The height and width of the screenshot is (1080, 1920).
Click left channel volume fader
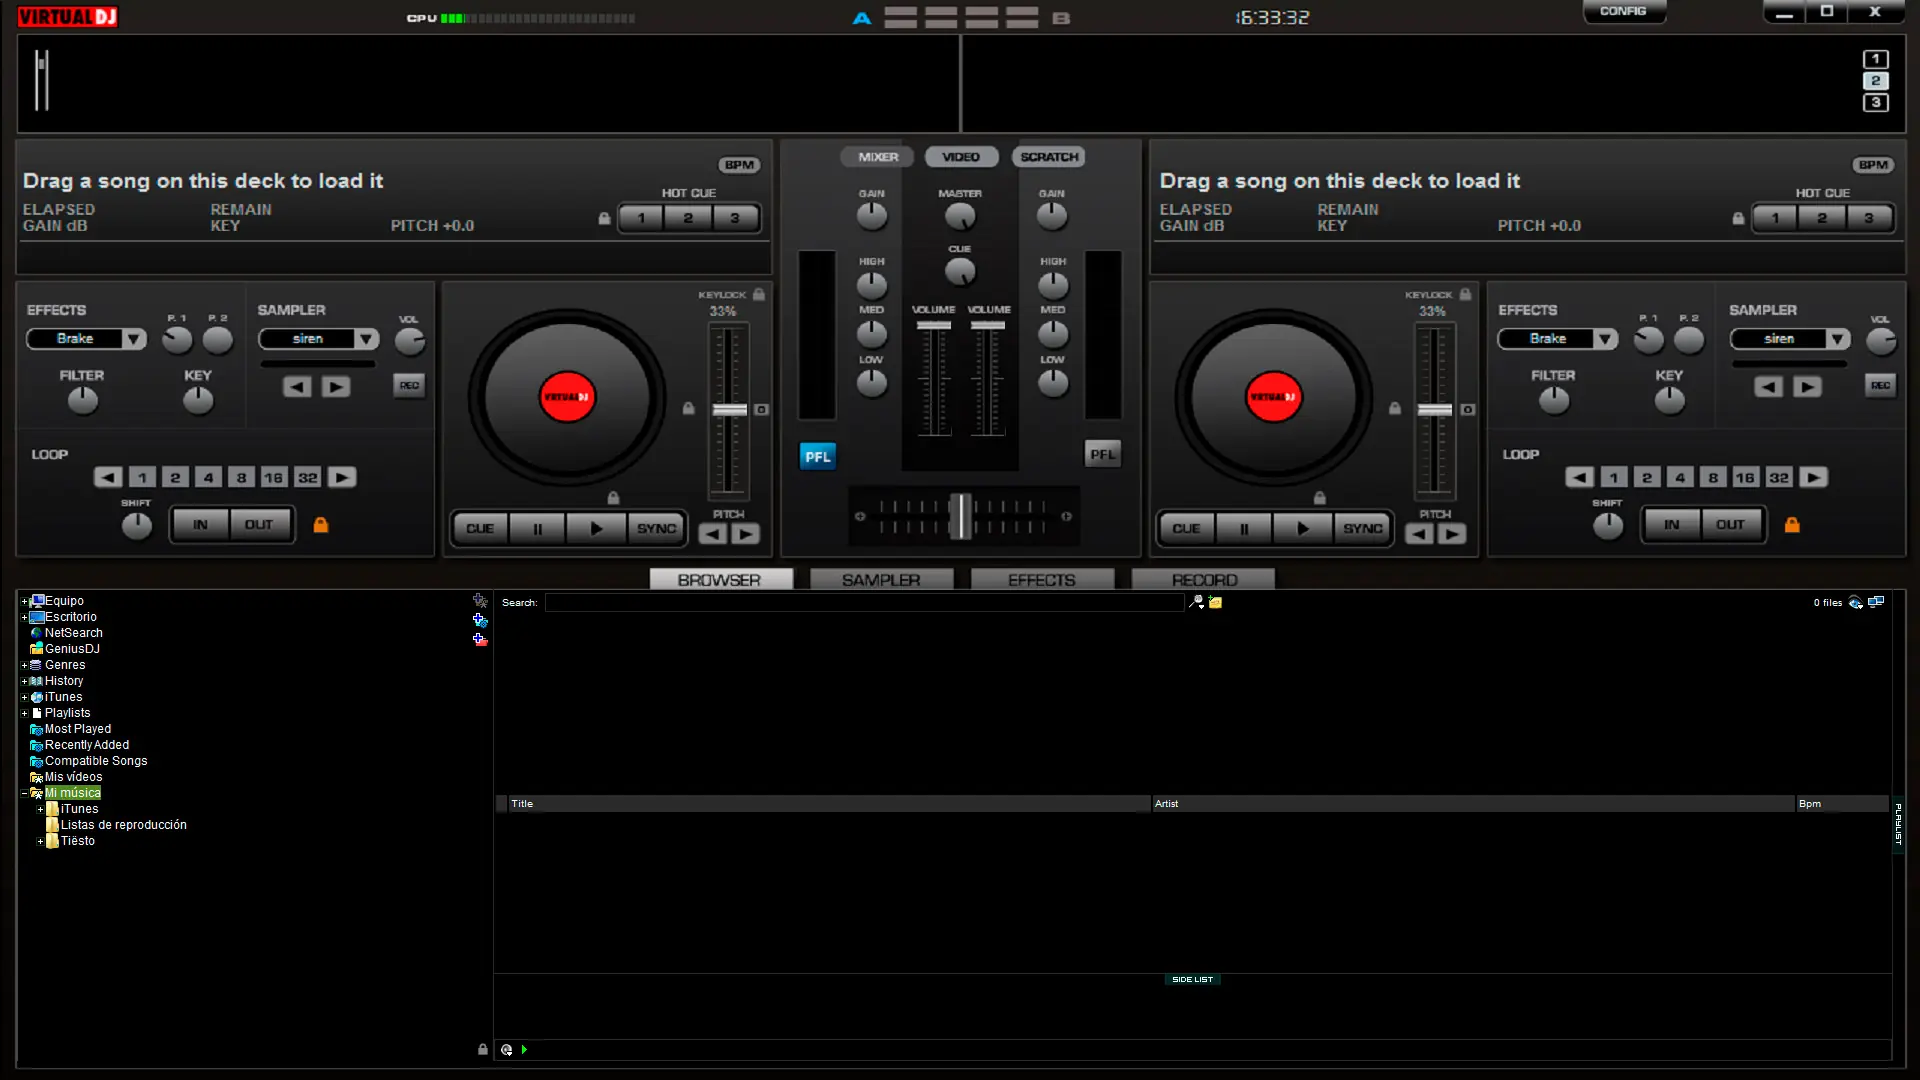coord(934,326)
